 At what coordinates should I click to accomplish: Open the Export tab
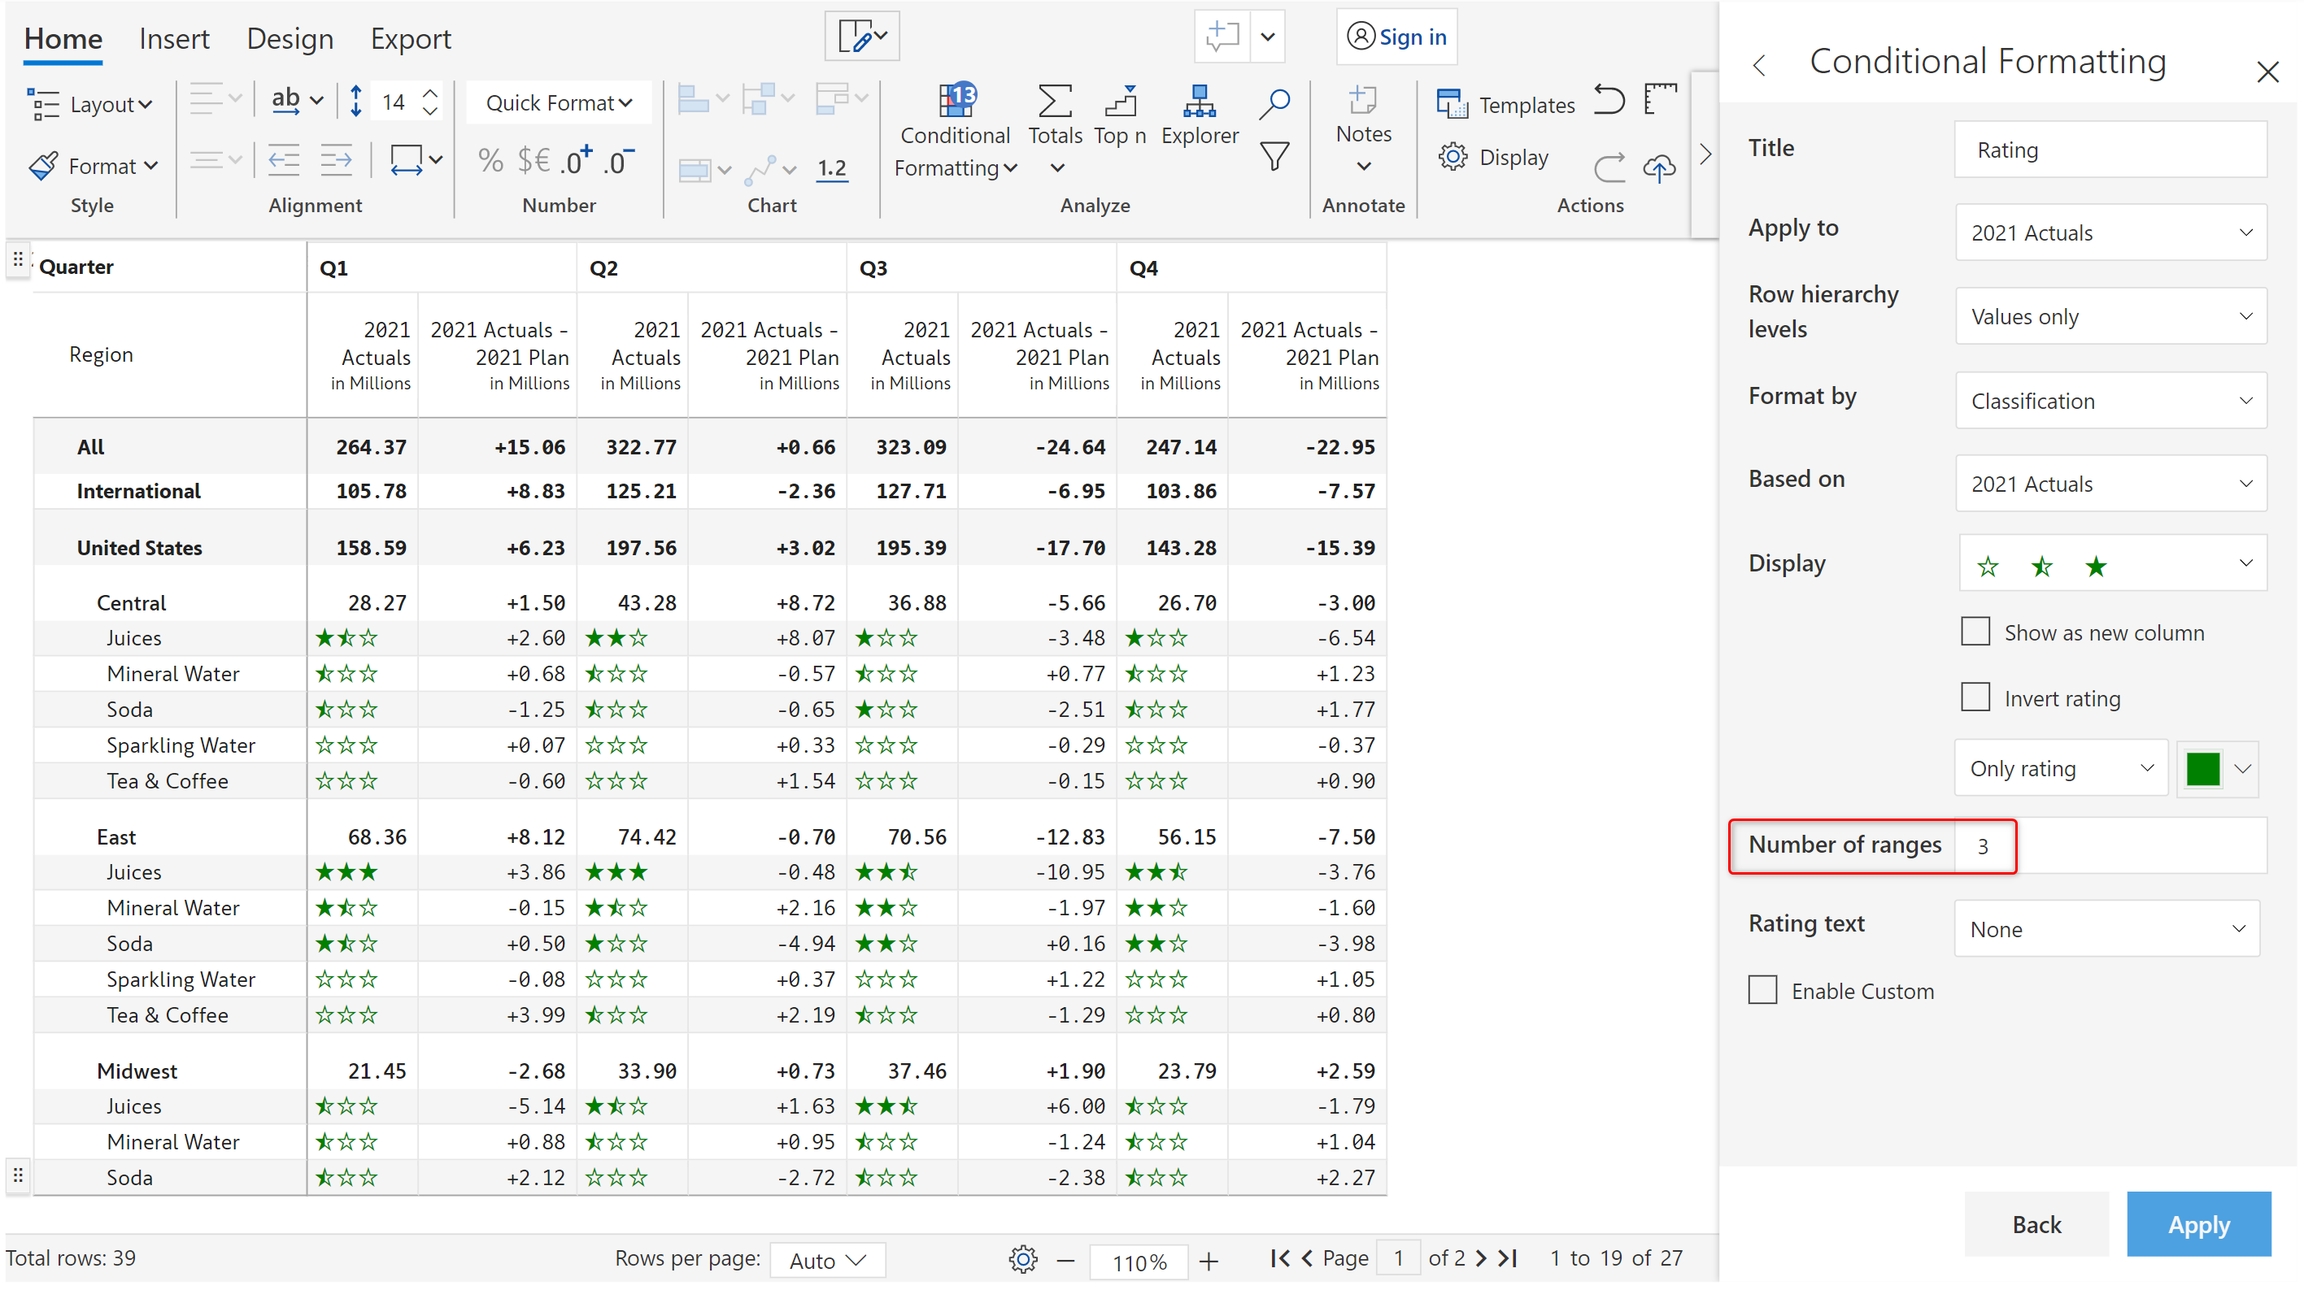[410, 39]
